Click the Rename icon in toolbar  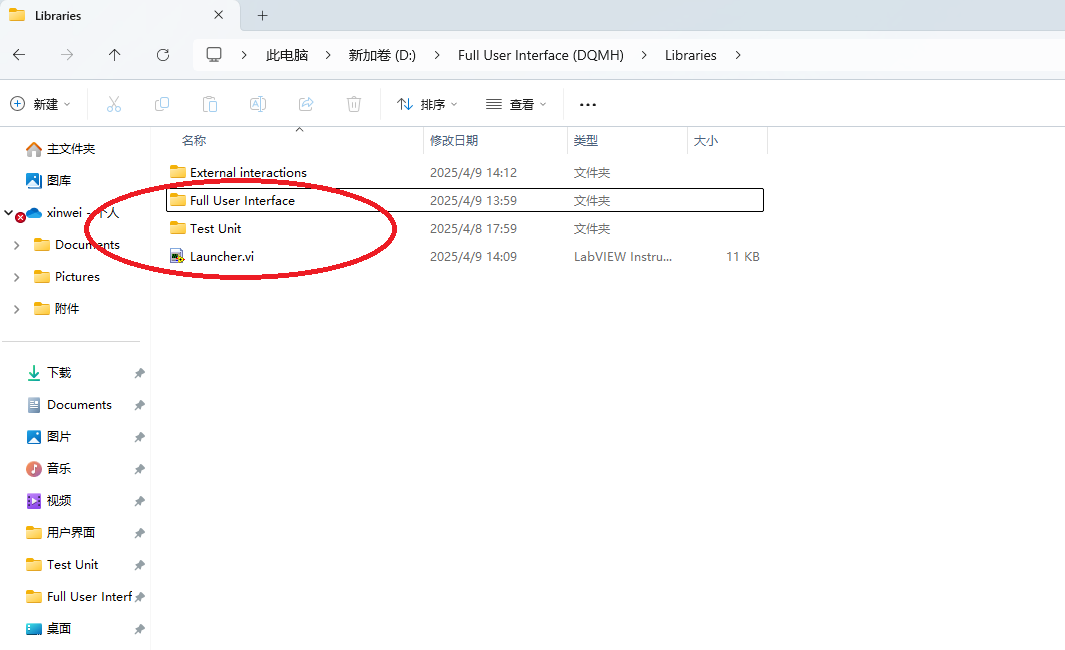[x=257, y=104]
